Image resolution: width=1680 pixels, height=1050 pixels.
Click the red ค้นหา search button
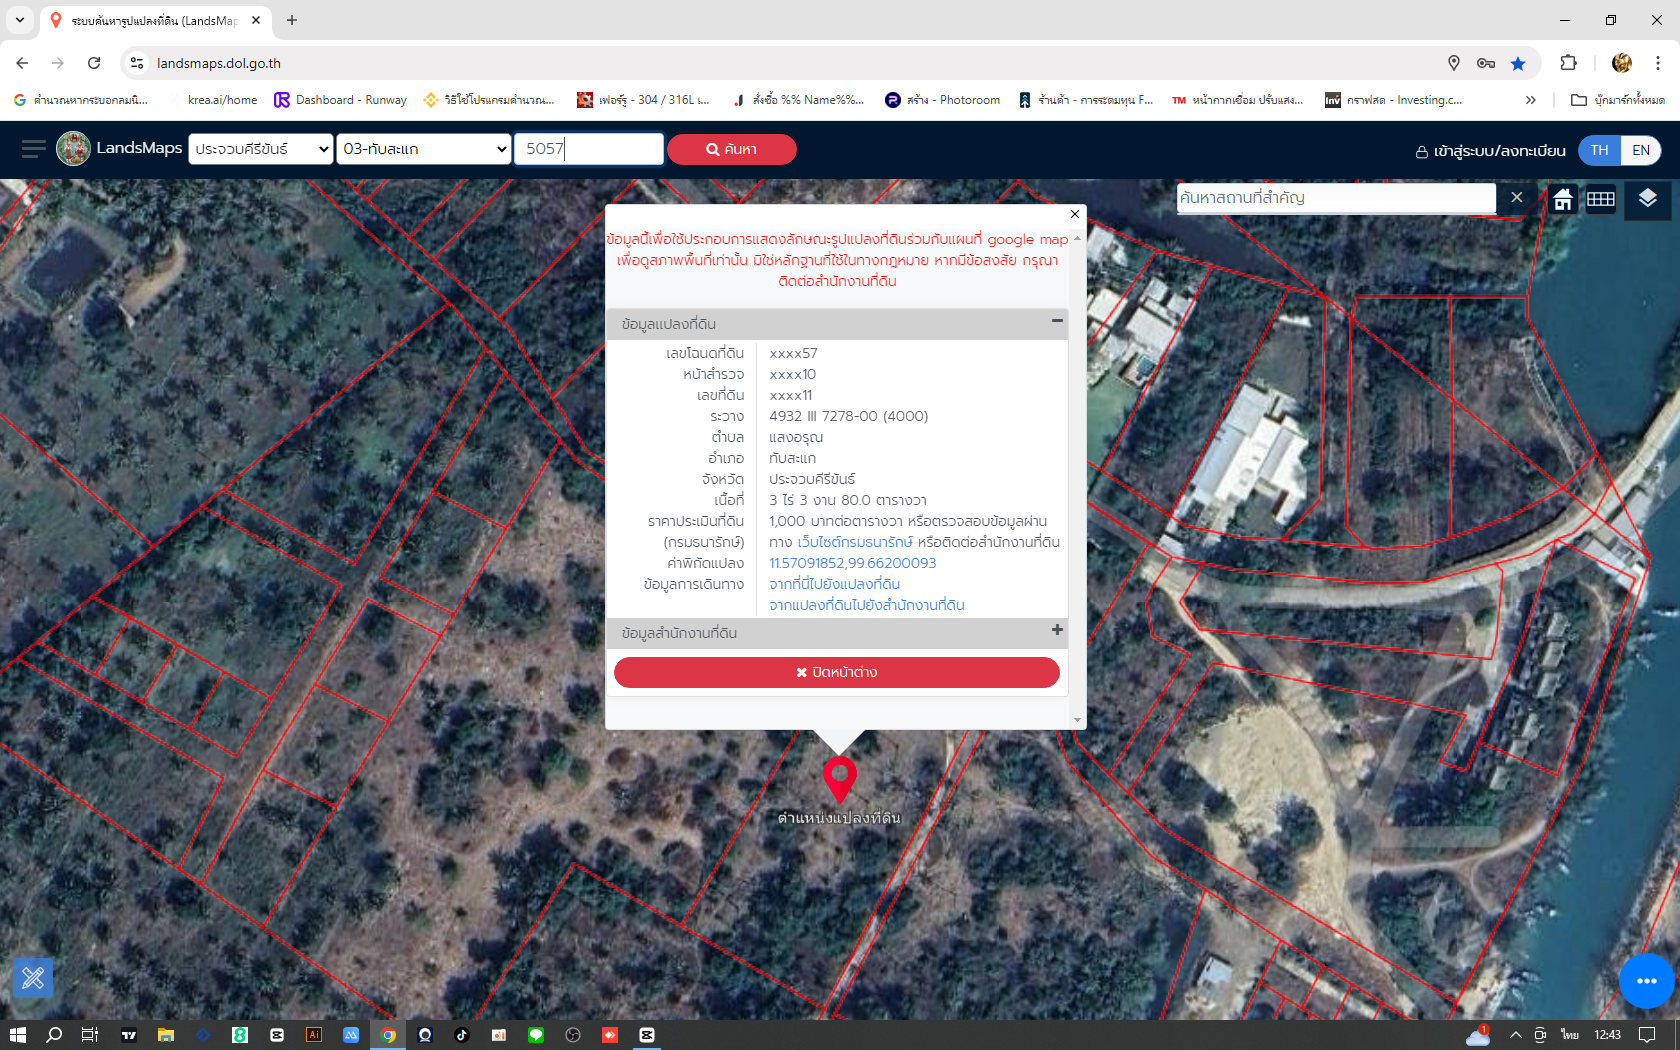pos(731,149)
